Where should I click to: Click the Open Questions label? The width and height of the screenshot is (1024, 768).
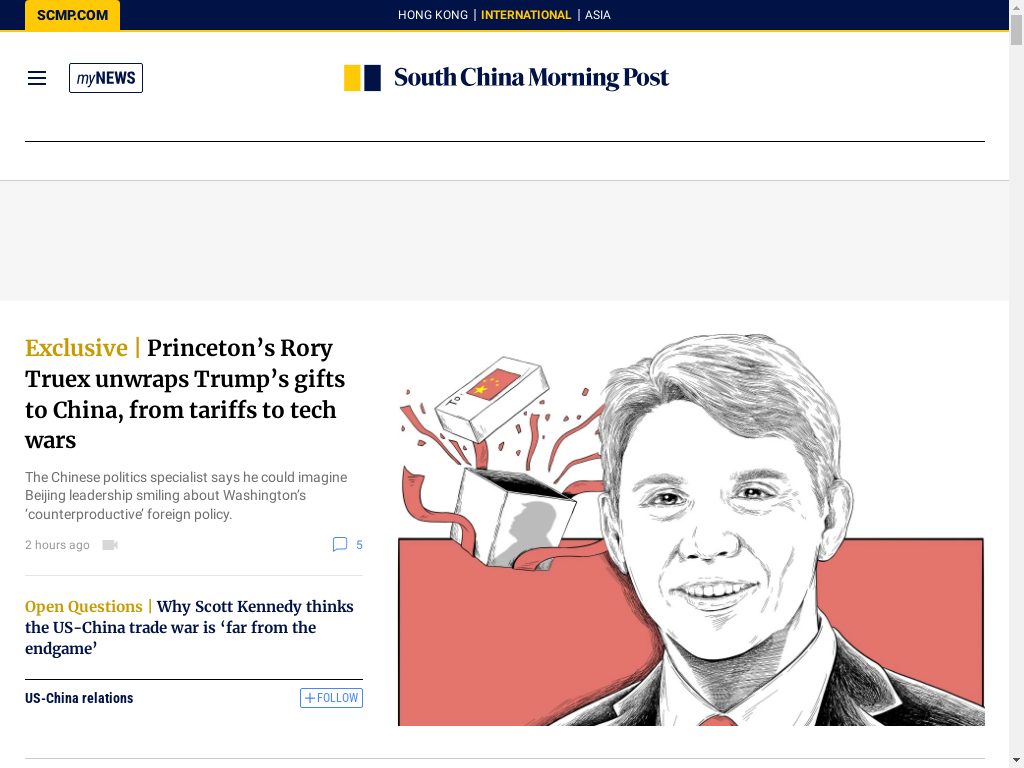[x=84, y=607]
